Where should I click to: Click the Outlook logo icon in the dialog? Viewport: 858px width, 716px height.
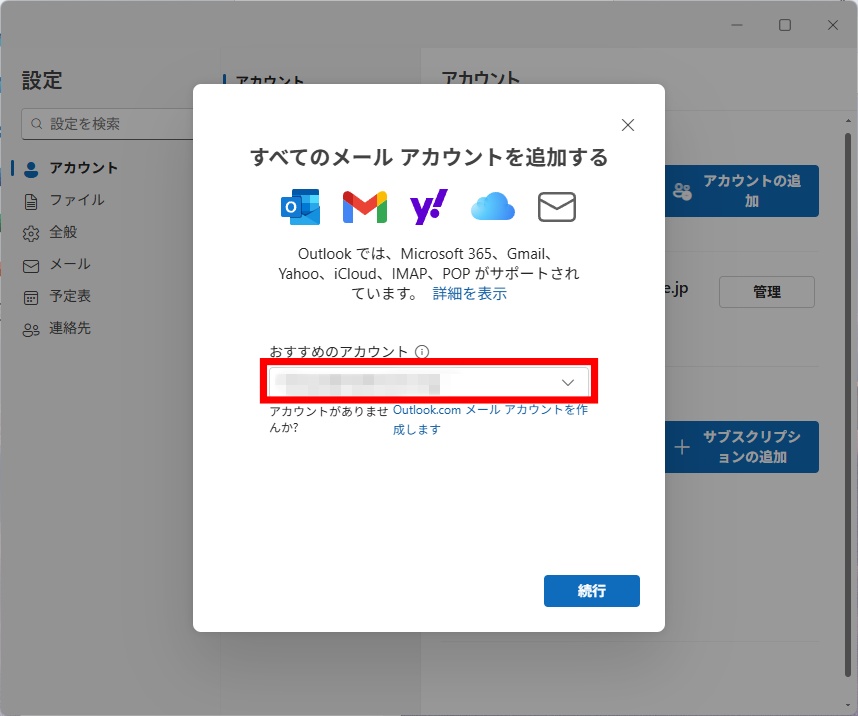300,207
